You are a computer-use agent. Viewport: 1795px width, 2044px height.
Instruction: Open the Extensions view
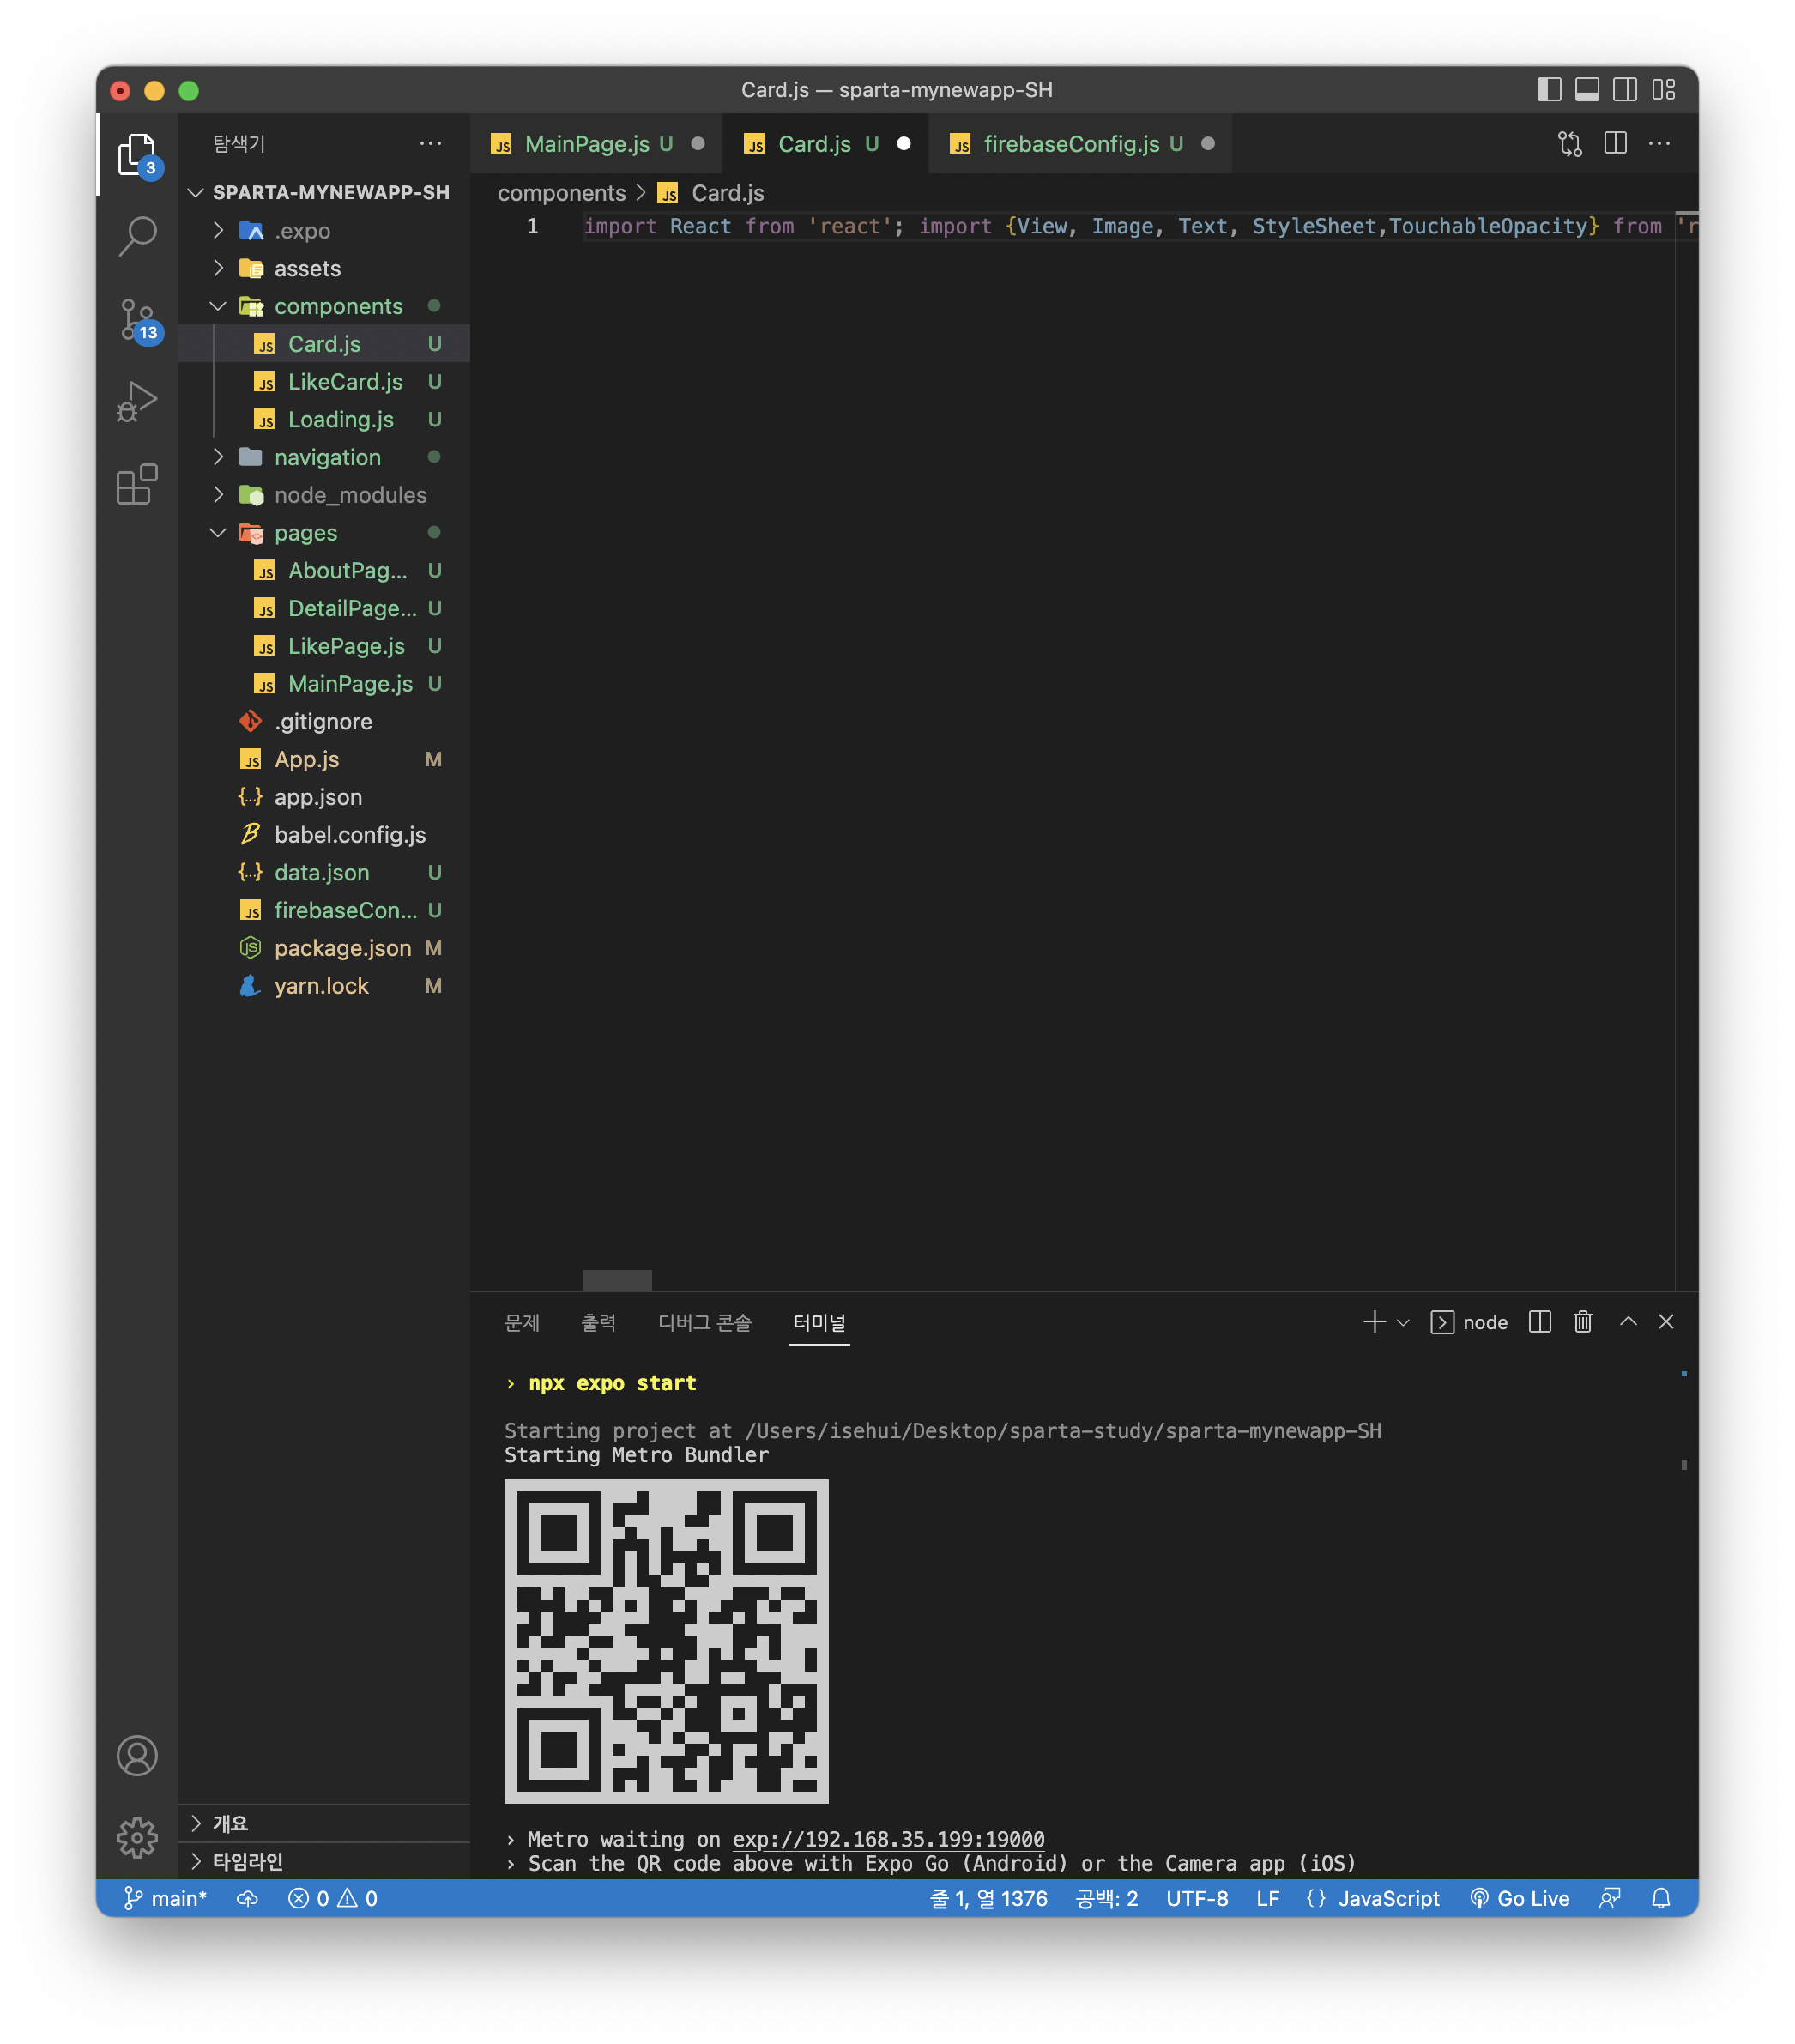click(x=138, y=485)
